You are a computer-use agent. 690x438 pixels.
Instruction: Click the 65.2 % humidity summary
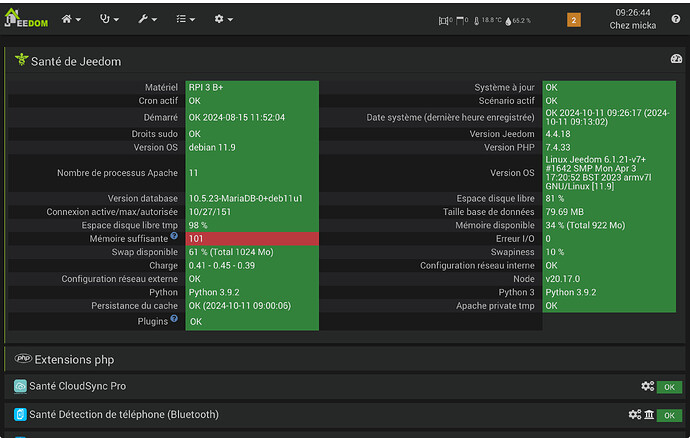(518, 21)
